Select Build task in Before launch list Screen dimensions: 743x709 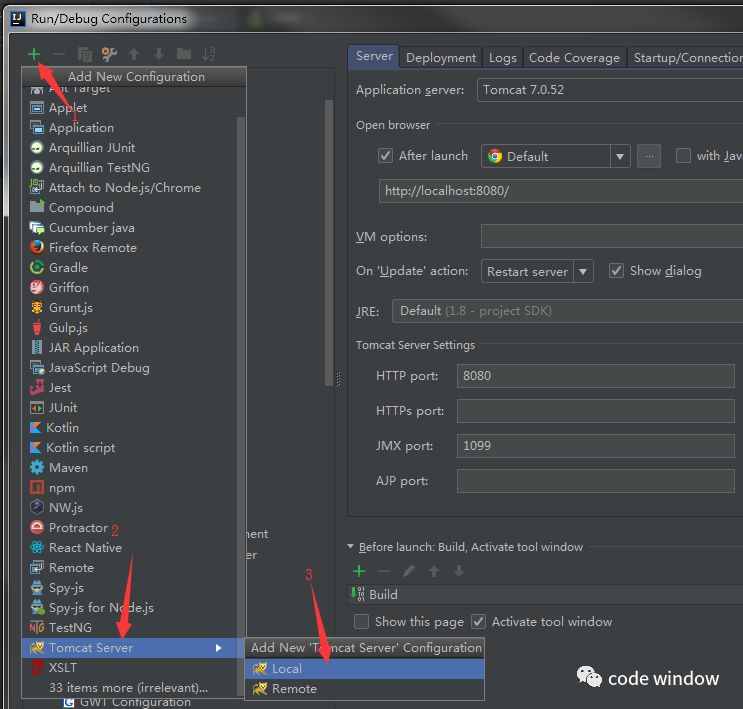(545, 594)
